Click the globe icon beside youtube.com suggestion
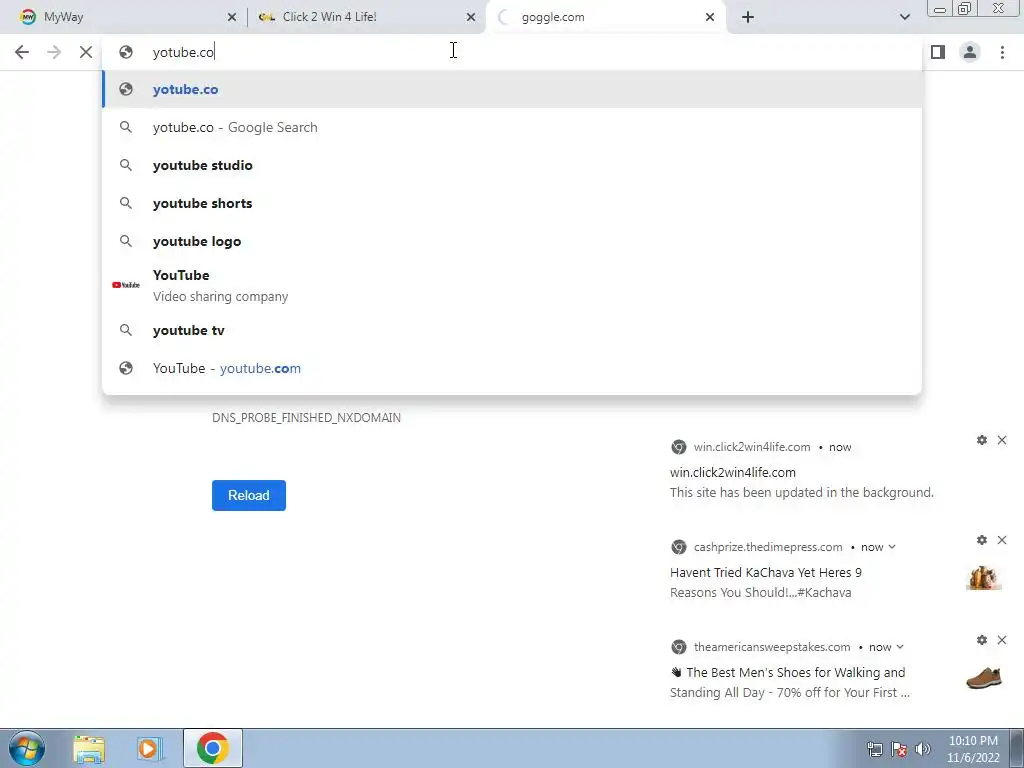Screen dimensions: 1024x768 [x=126, y=368]
